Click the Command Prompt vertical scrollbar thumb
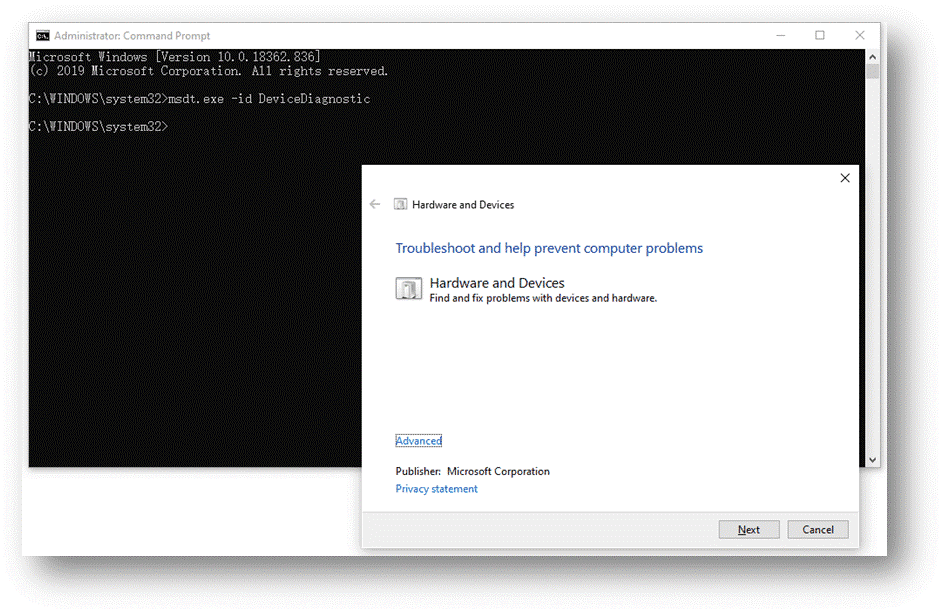 tap(873, 73)
